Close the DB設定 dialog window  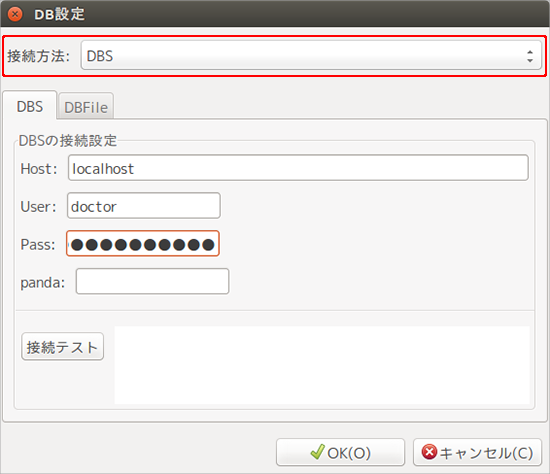point(15,14)
